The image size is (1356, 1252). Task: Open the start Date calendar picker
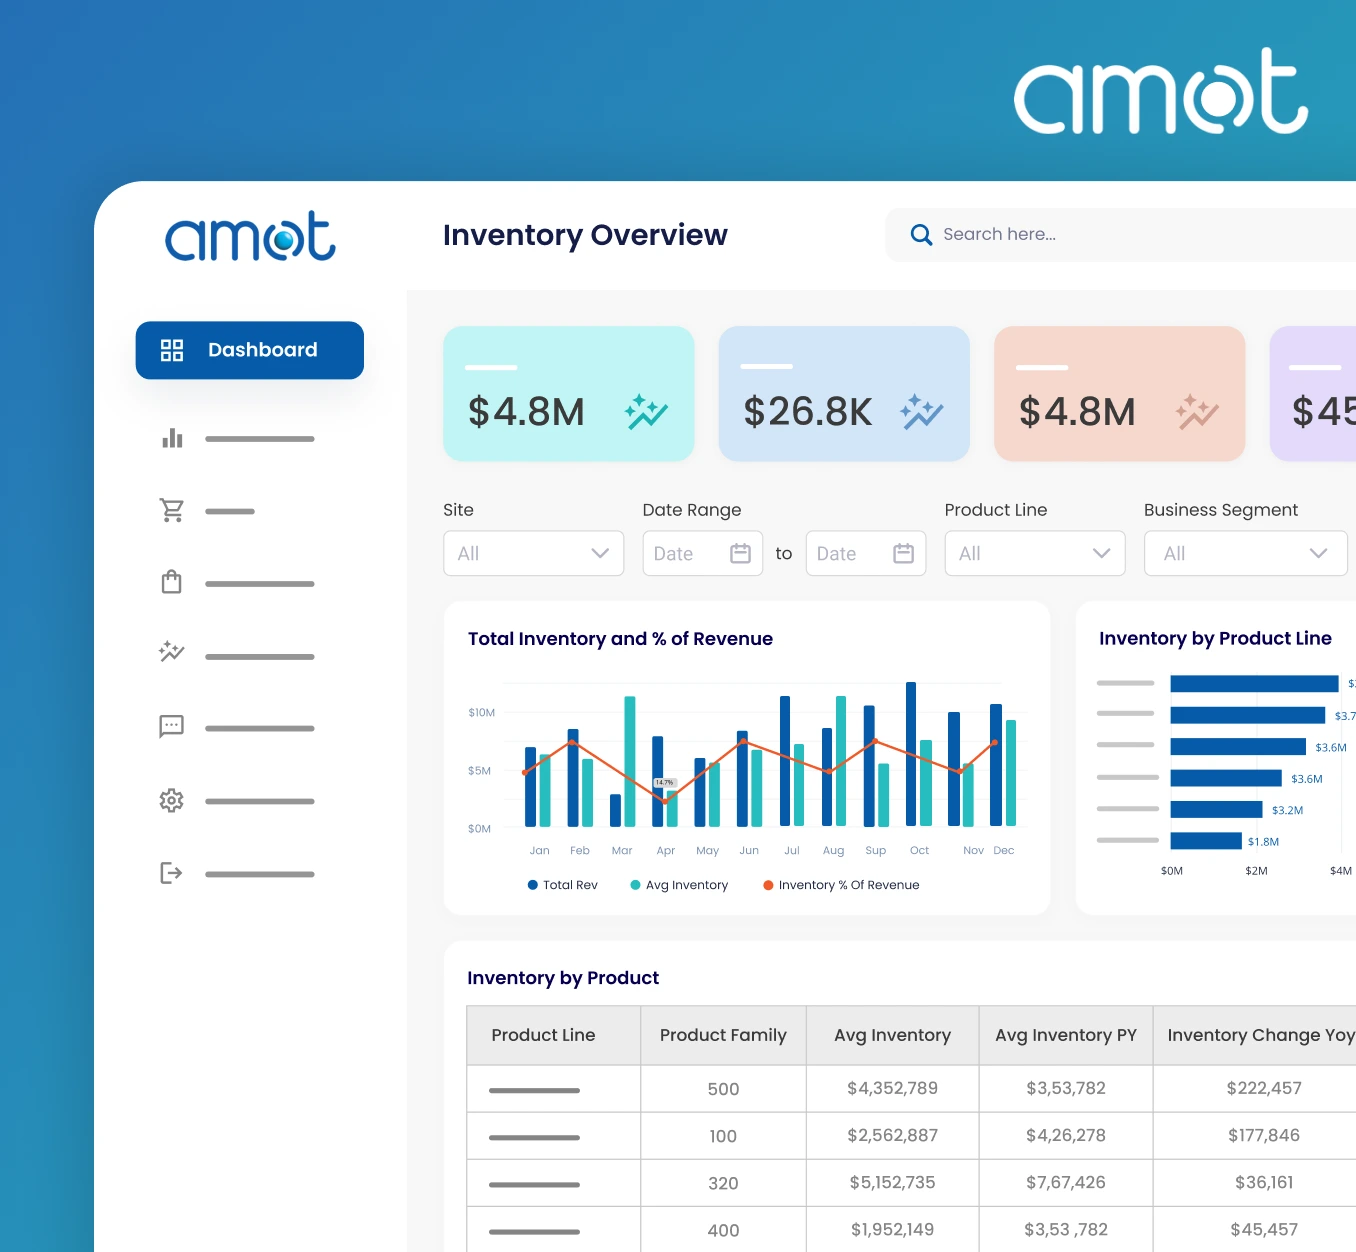point(741,553)
